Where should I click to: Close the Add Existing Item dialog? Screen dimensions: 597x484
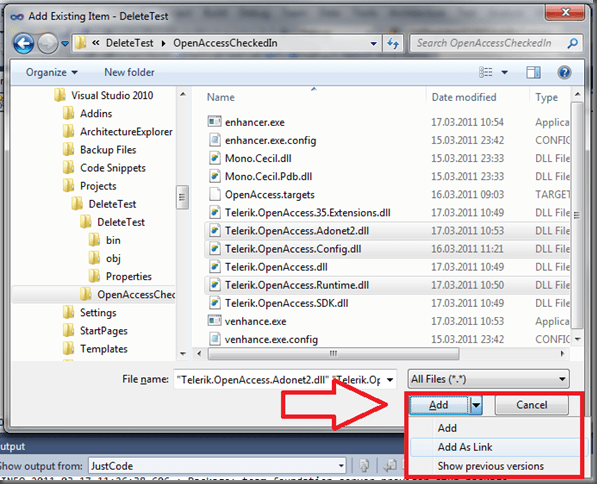pos(565,13)
